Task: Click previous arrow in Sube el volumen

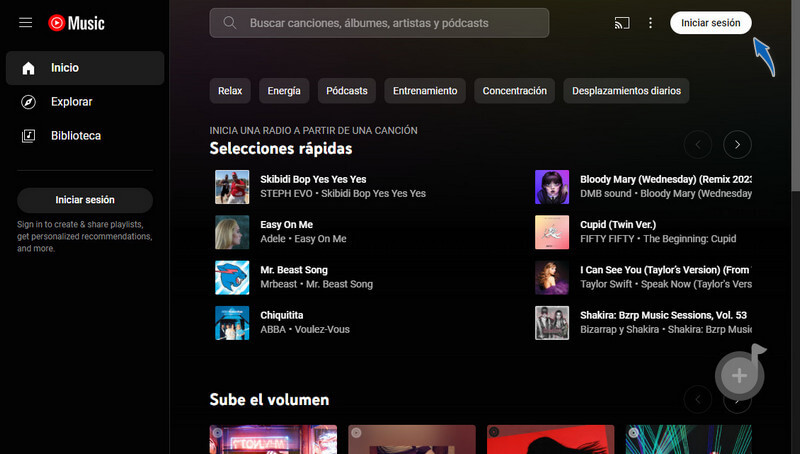Action: 698,400
